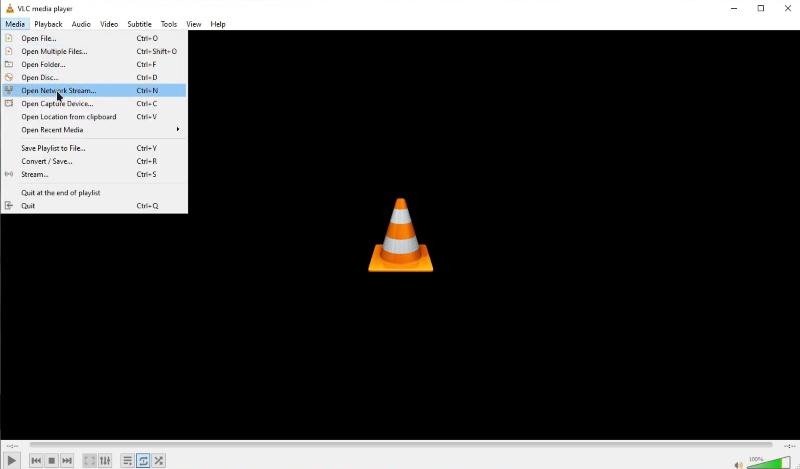Choose Open Multiple Files... entry
The image size is (800, 469).
94,52
